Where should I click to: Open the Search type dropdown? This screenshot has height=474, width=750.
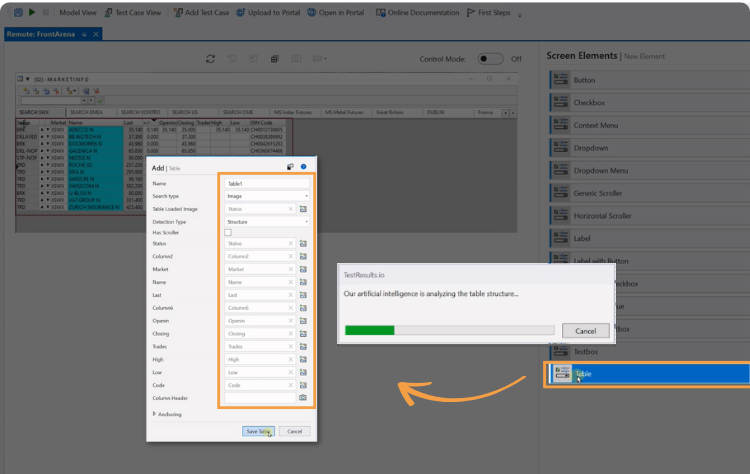267,196
